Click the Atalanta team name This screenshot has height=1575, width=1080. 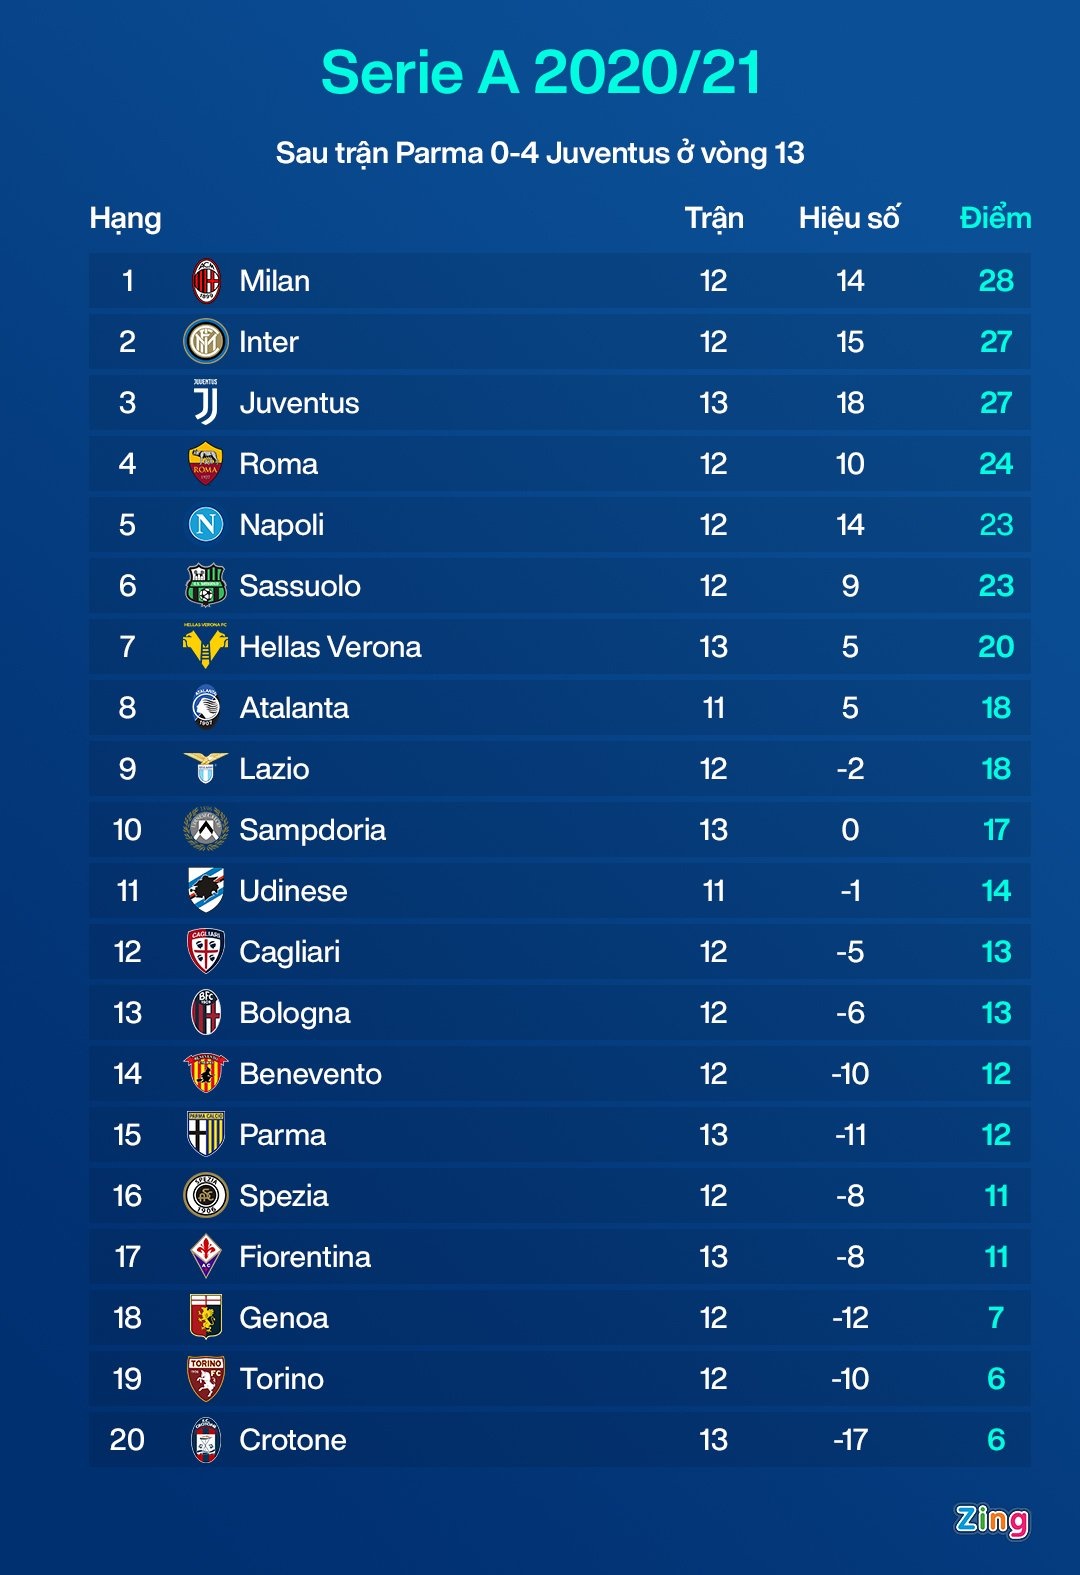point(294,708)
